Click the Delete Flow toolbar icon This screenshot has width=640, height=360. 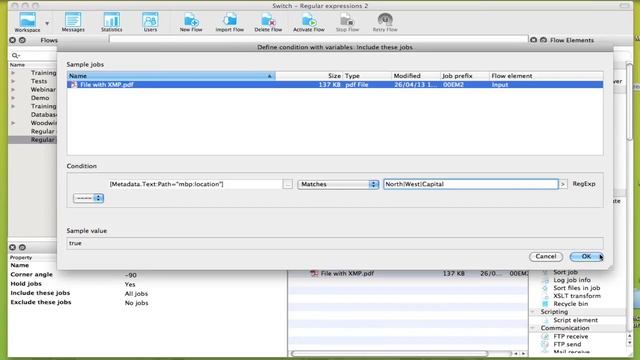[x=268, y=22]
